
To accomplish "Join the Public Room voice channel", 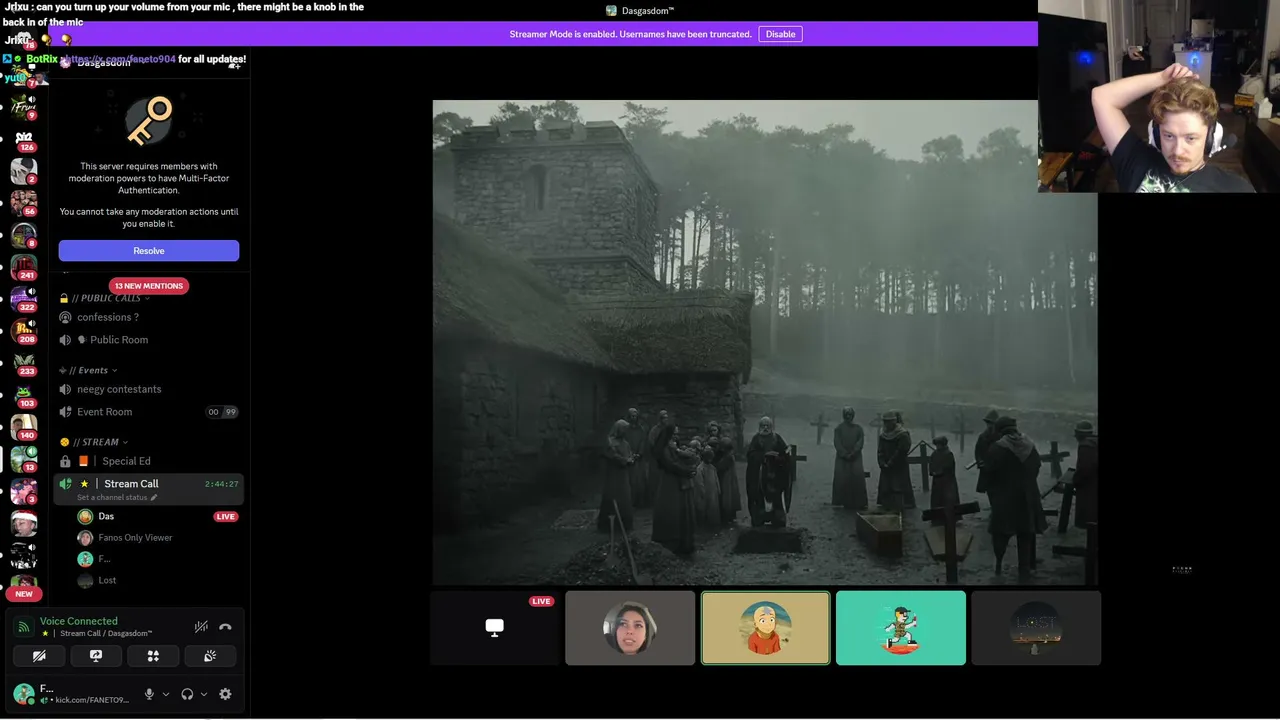I will 149,340.
